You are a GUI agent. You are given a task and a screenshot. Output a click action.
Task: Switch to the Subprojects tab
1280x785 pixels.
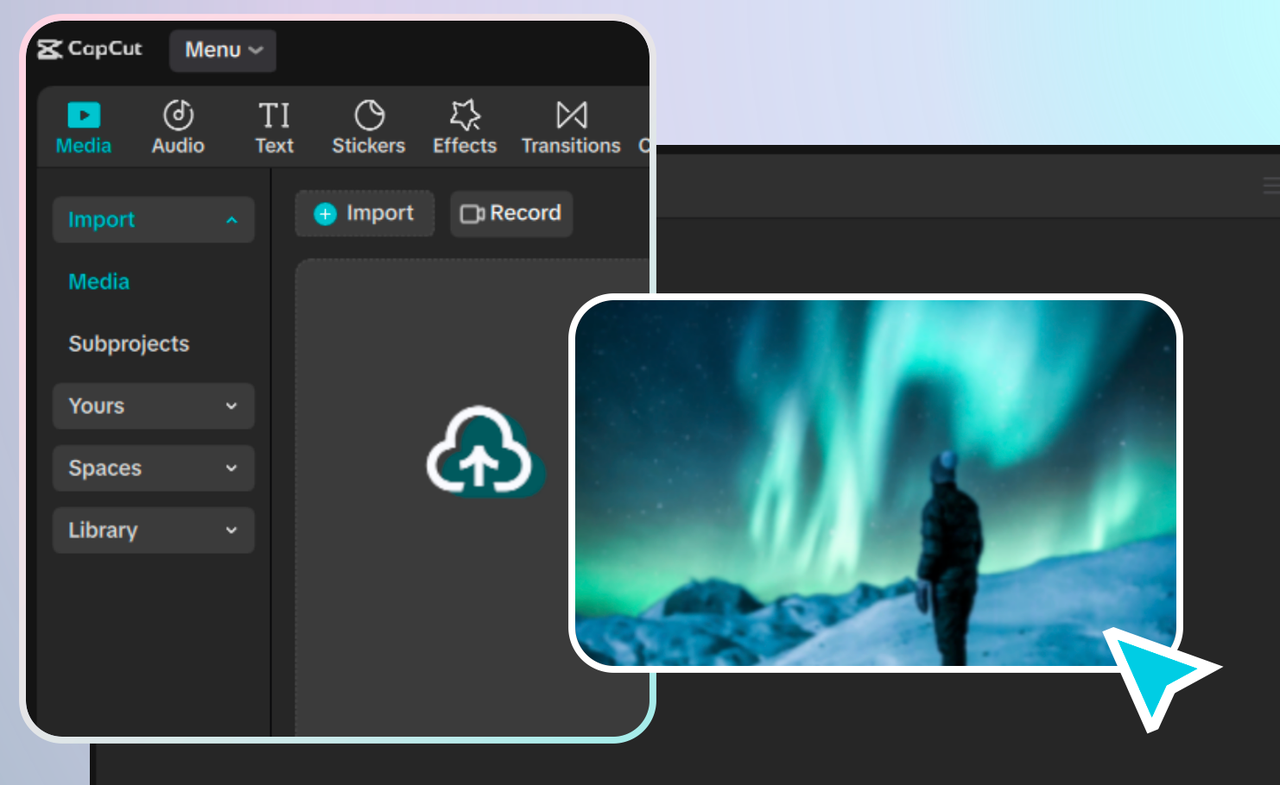[x=128, y=343]
